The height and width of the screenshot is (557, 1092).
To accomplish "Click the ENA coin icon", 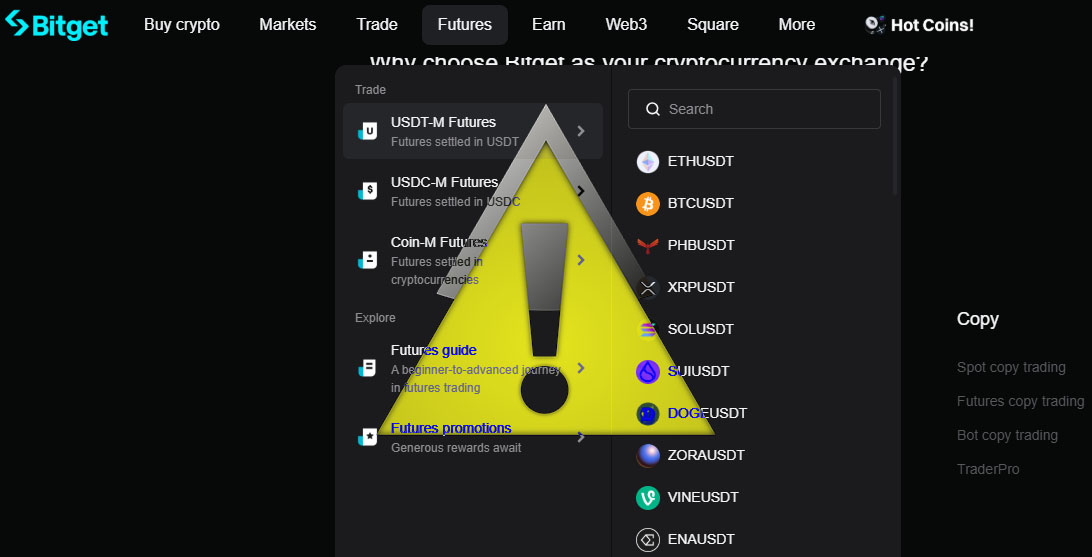I will [648, 540].
